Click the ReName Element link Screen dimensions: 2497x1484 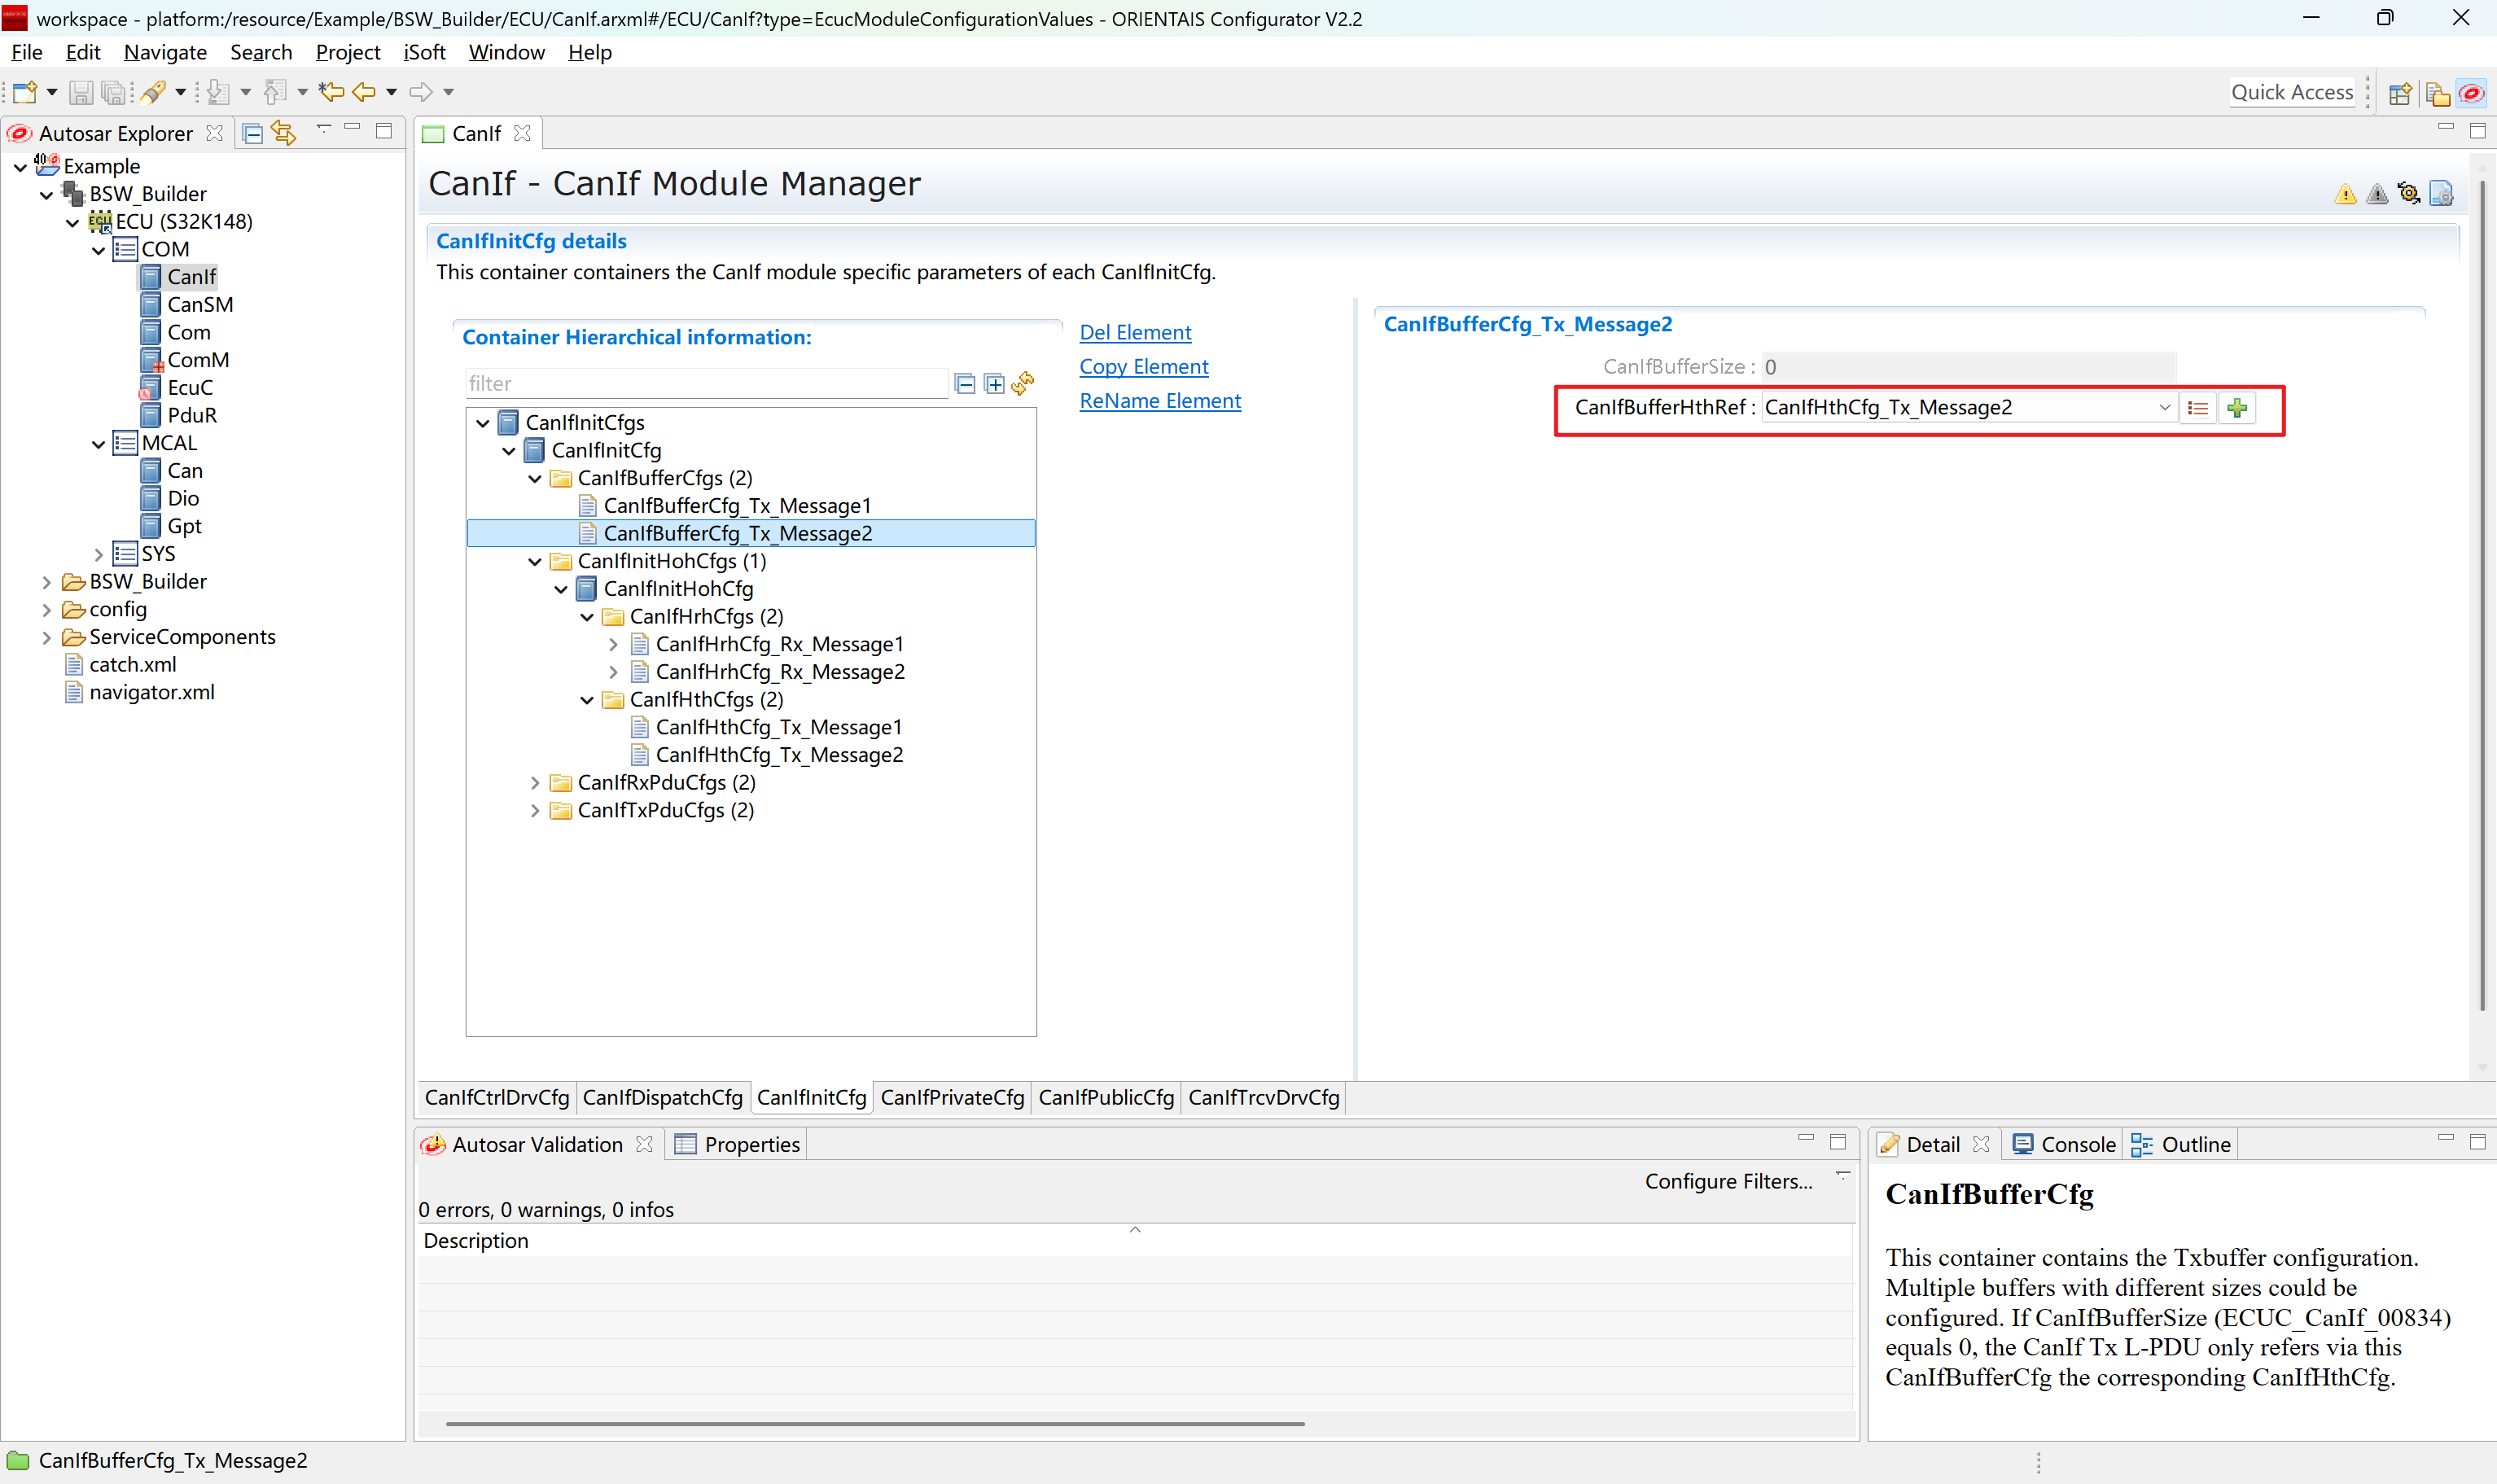1160,401
